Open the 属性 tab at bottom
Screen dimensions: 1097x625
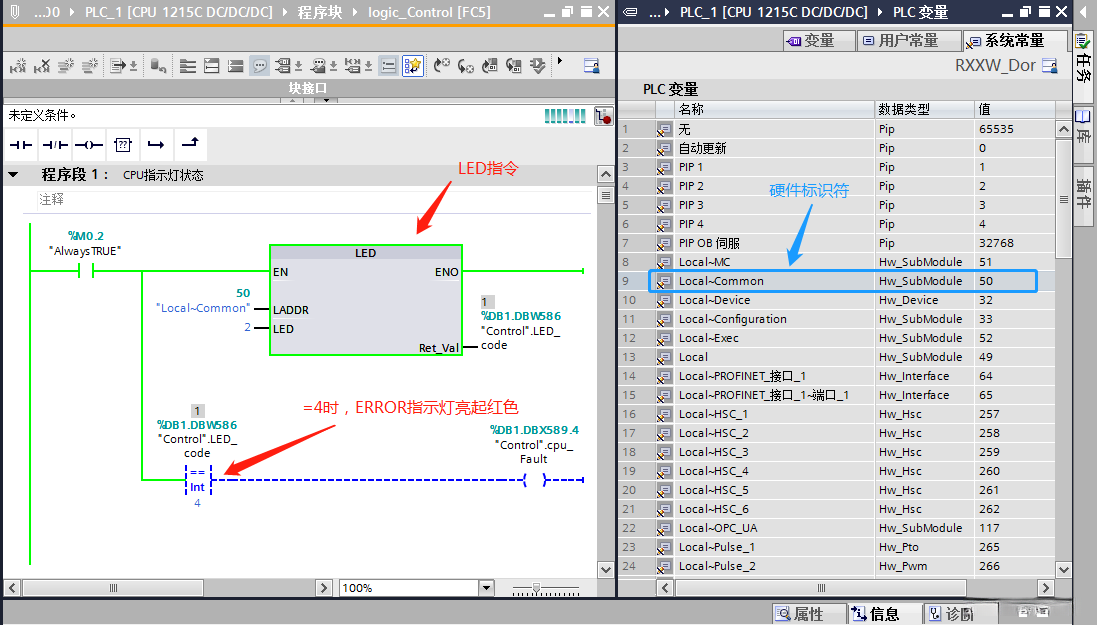pos(809,614)
